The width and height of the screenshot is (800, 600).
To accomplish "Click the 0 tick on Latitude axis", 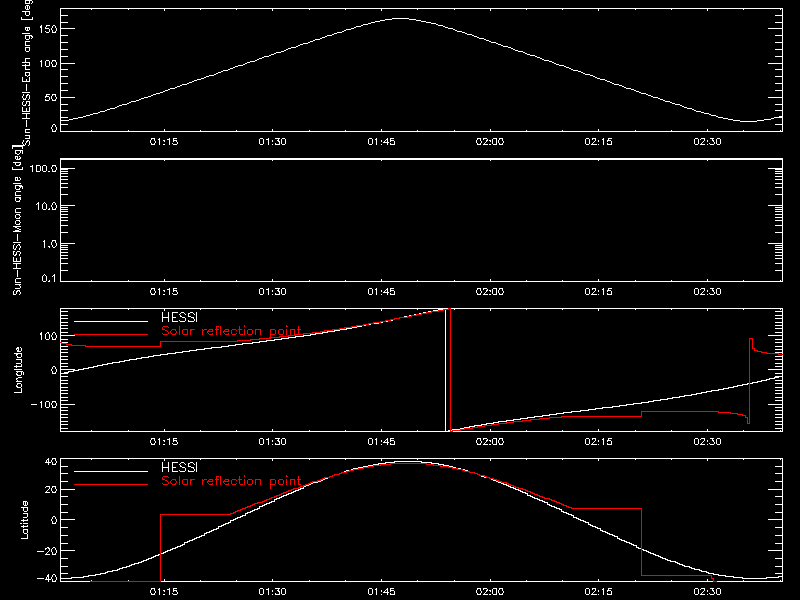I will 54,520.
